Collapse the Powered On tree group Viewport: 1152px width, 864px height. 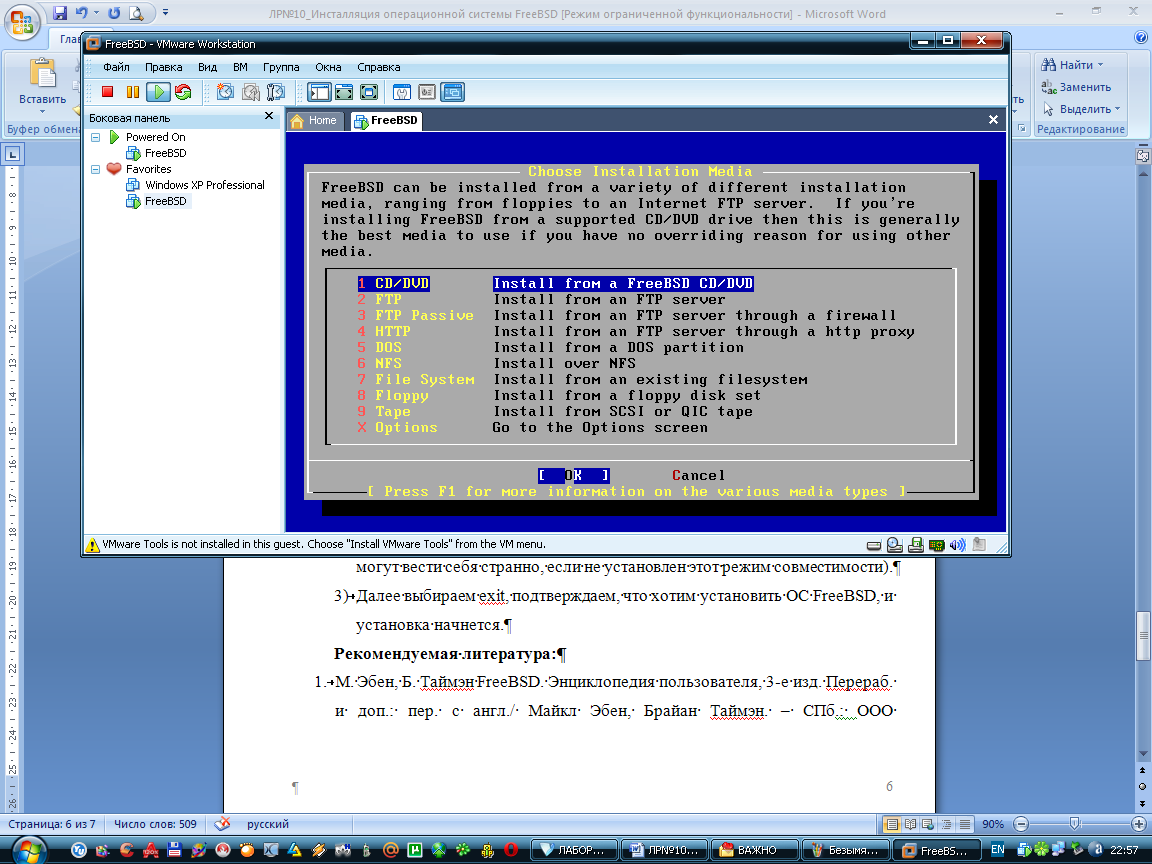[x=96, y=137]
